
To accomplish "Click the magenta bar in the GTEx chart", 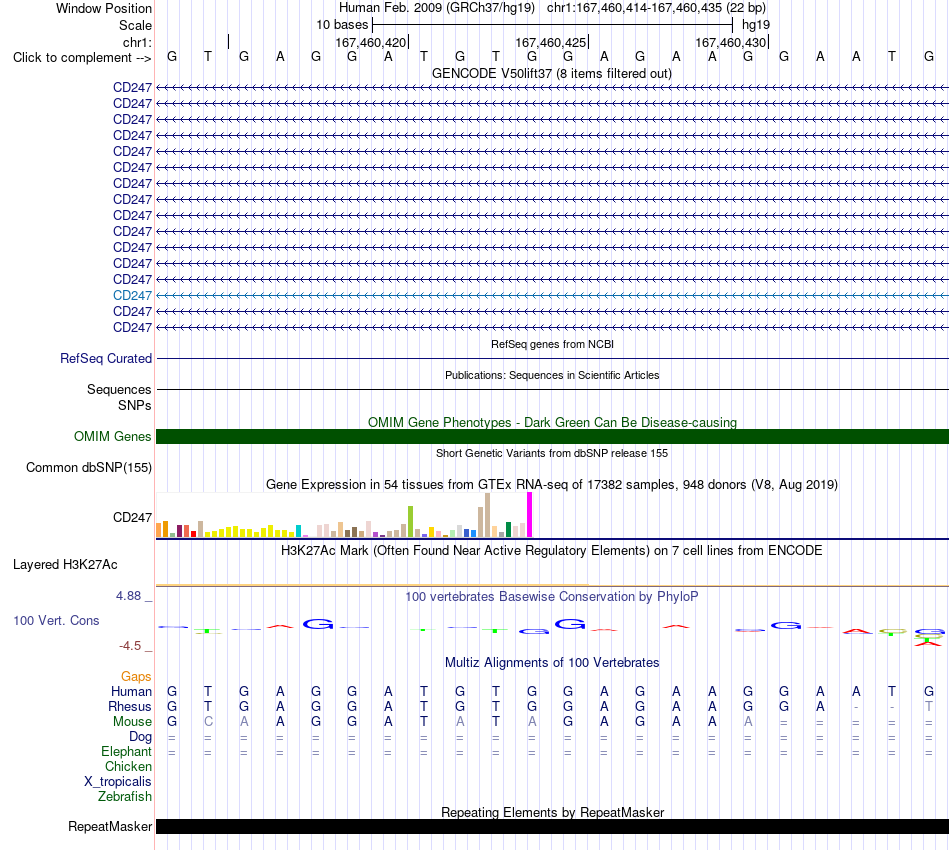I will [530, 514].
